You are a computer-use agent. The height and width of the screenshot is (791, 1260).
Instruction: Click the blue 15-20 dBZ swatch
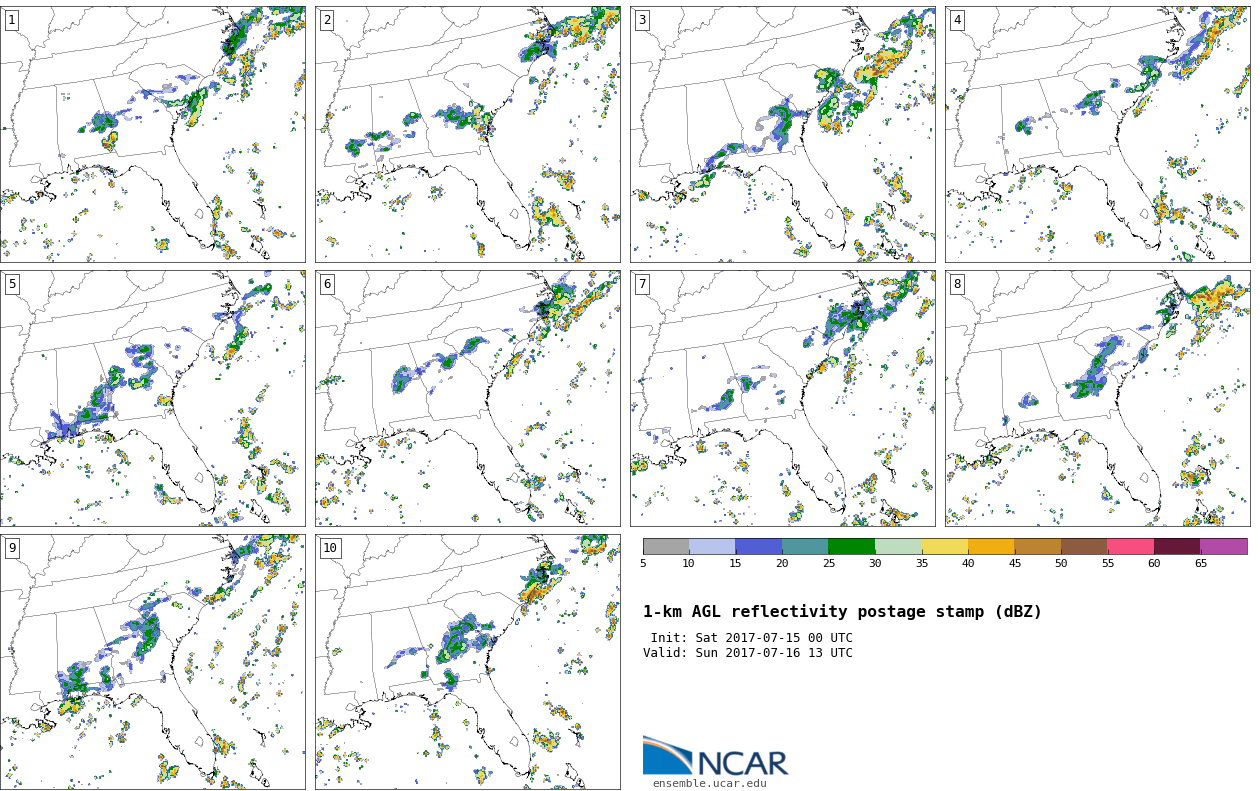[759, 546]
